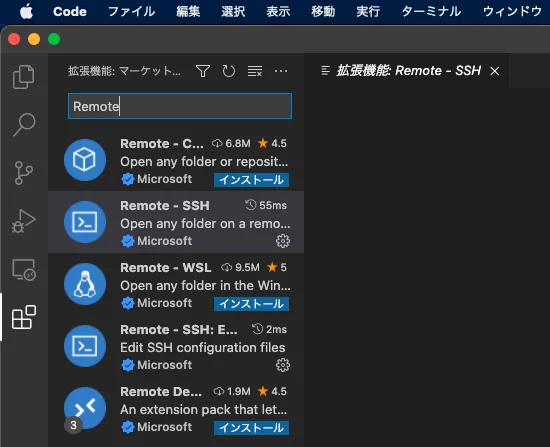
Task: Click the Remote search input field
Action: pos(180,106)
